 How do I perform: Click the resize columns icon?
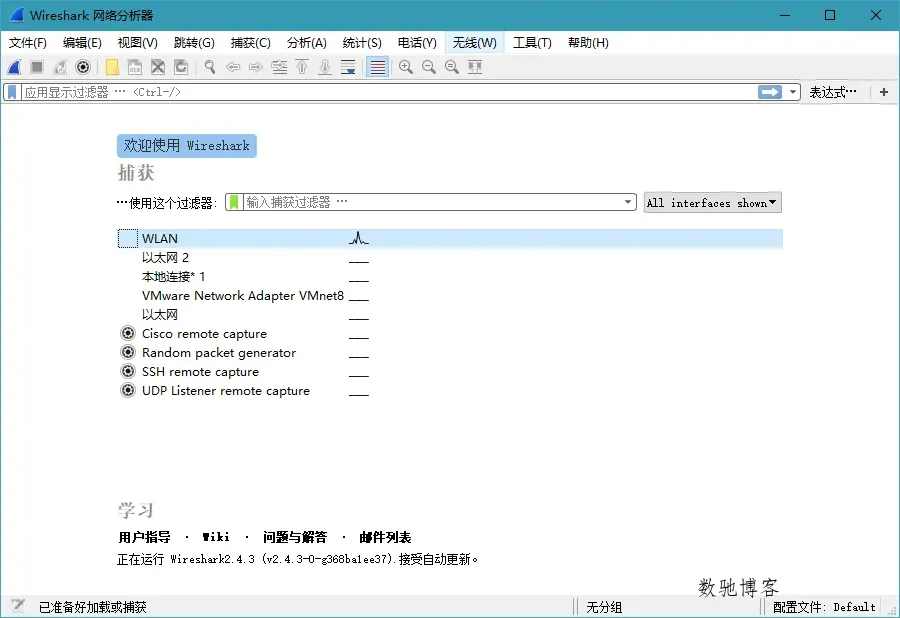pyautogui.click(x=475, y=67)
